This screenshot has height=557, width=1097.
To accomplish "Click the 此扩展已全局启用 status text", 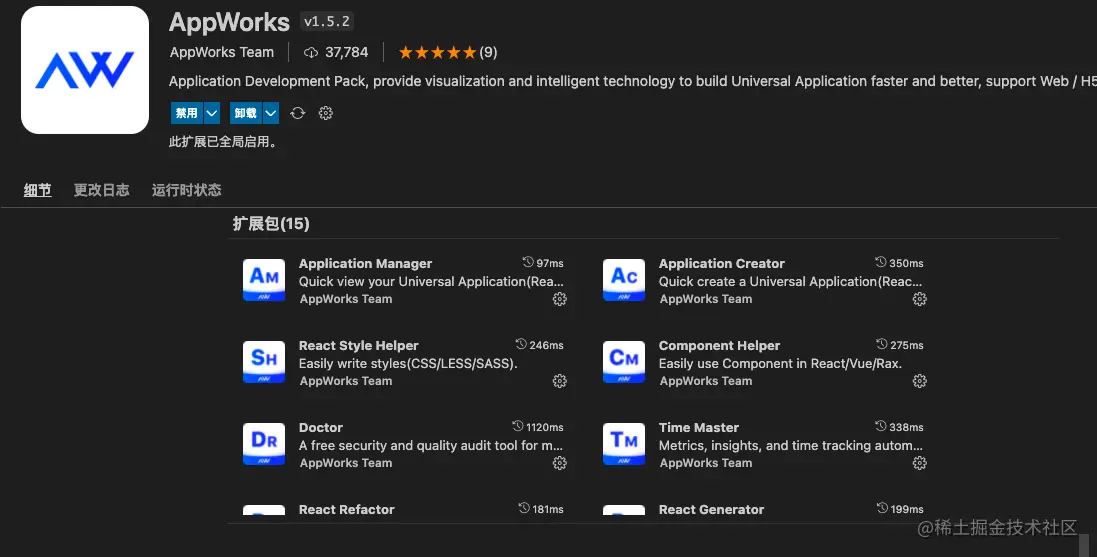I will coord(223,141).
